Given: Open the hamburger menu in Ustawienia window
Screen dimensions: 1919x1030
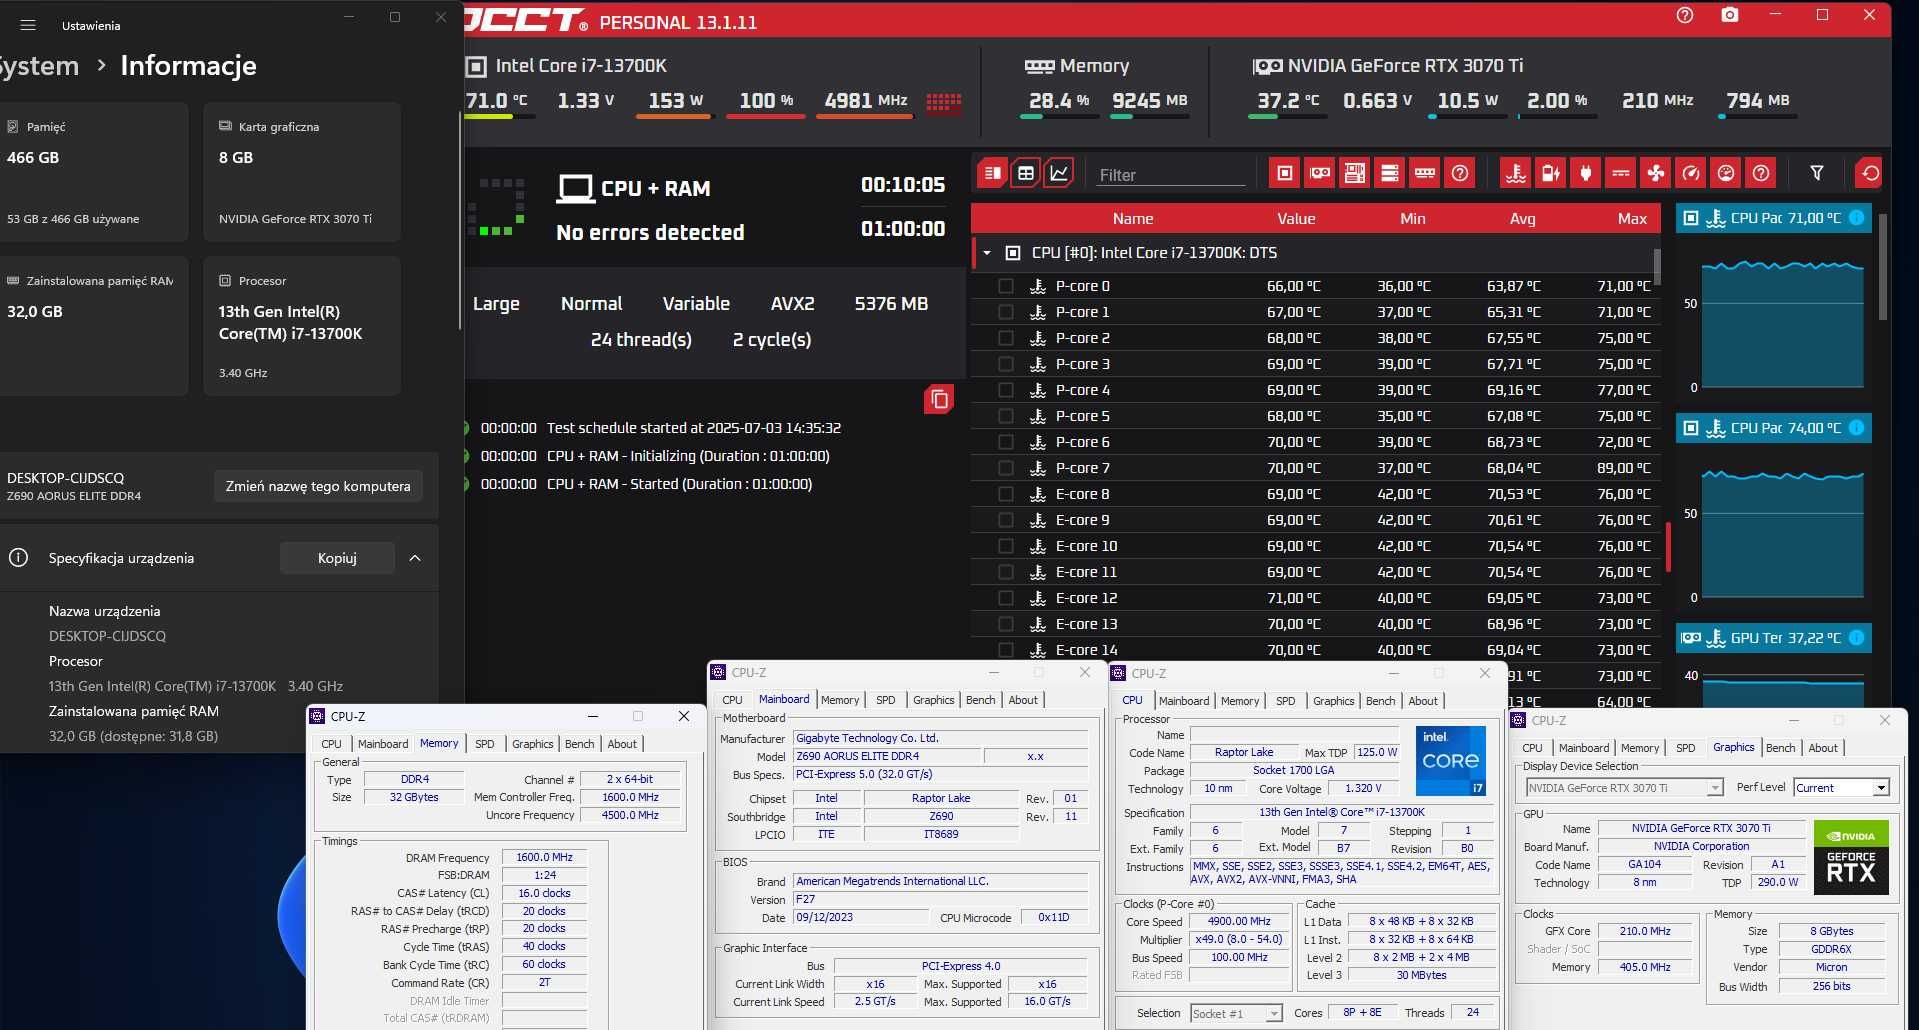Looking at the screenshot, I should coord(28,25).
